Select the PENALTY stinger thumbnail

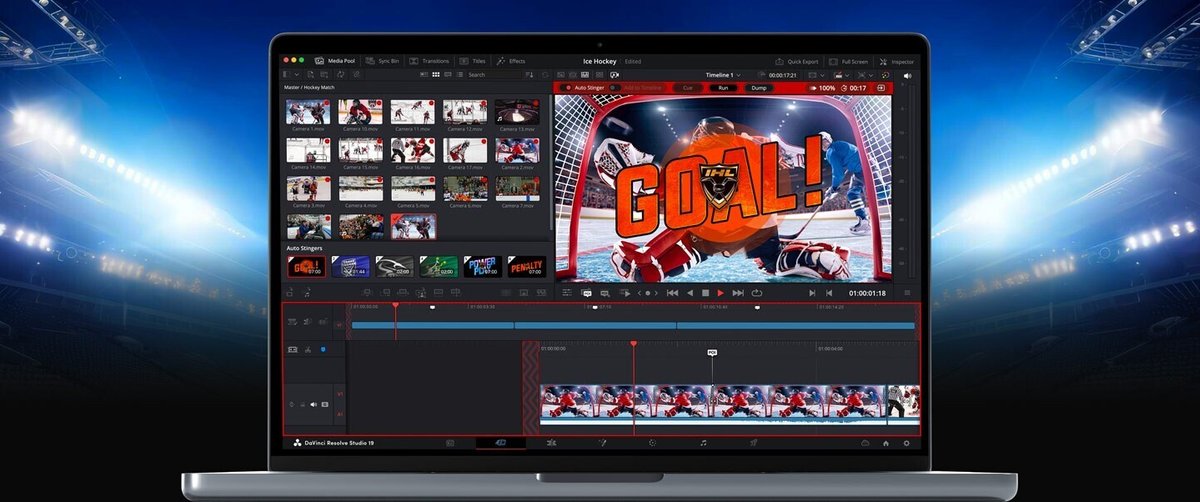point(526,266)
